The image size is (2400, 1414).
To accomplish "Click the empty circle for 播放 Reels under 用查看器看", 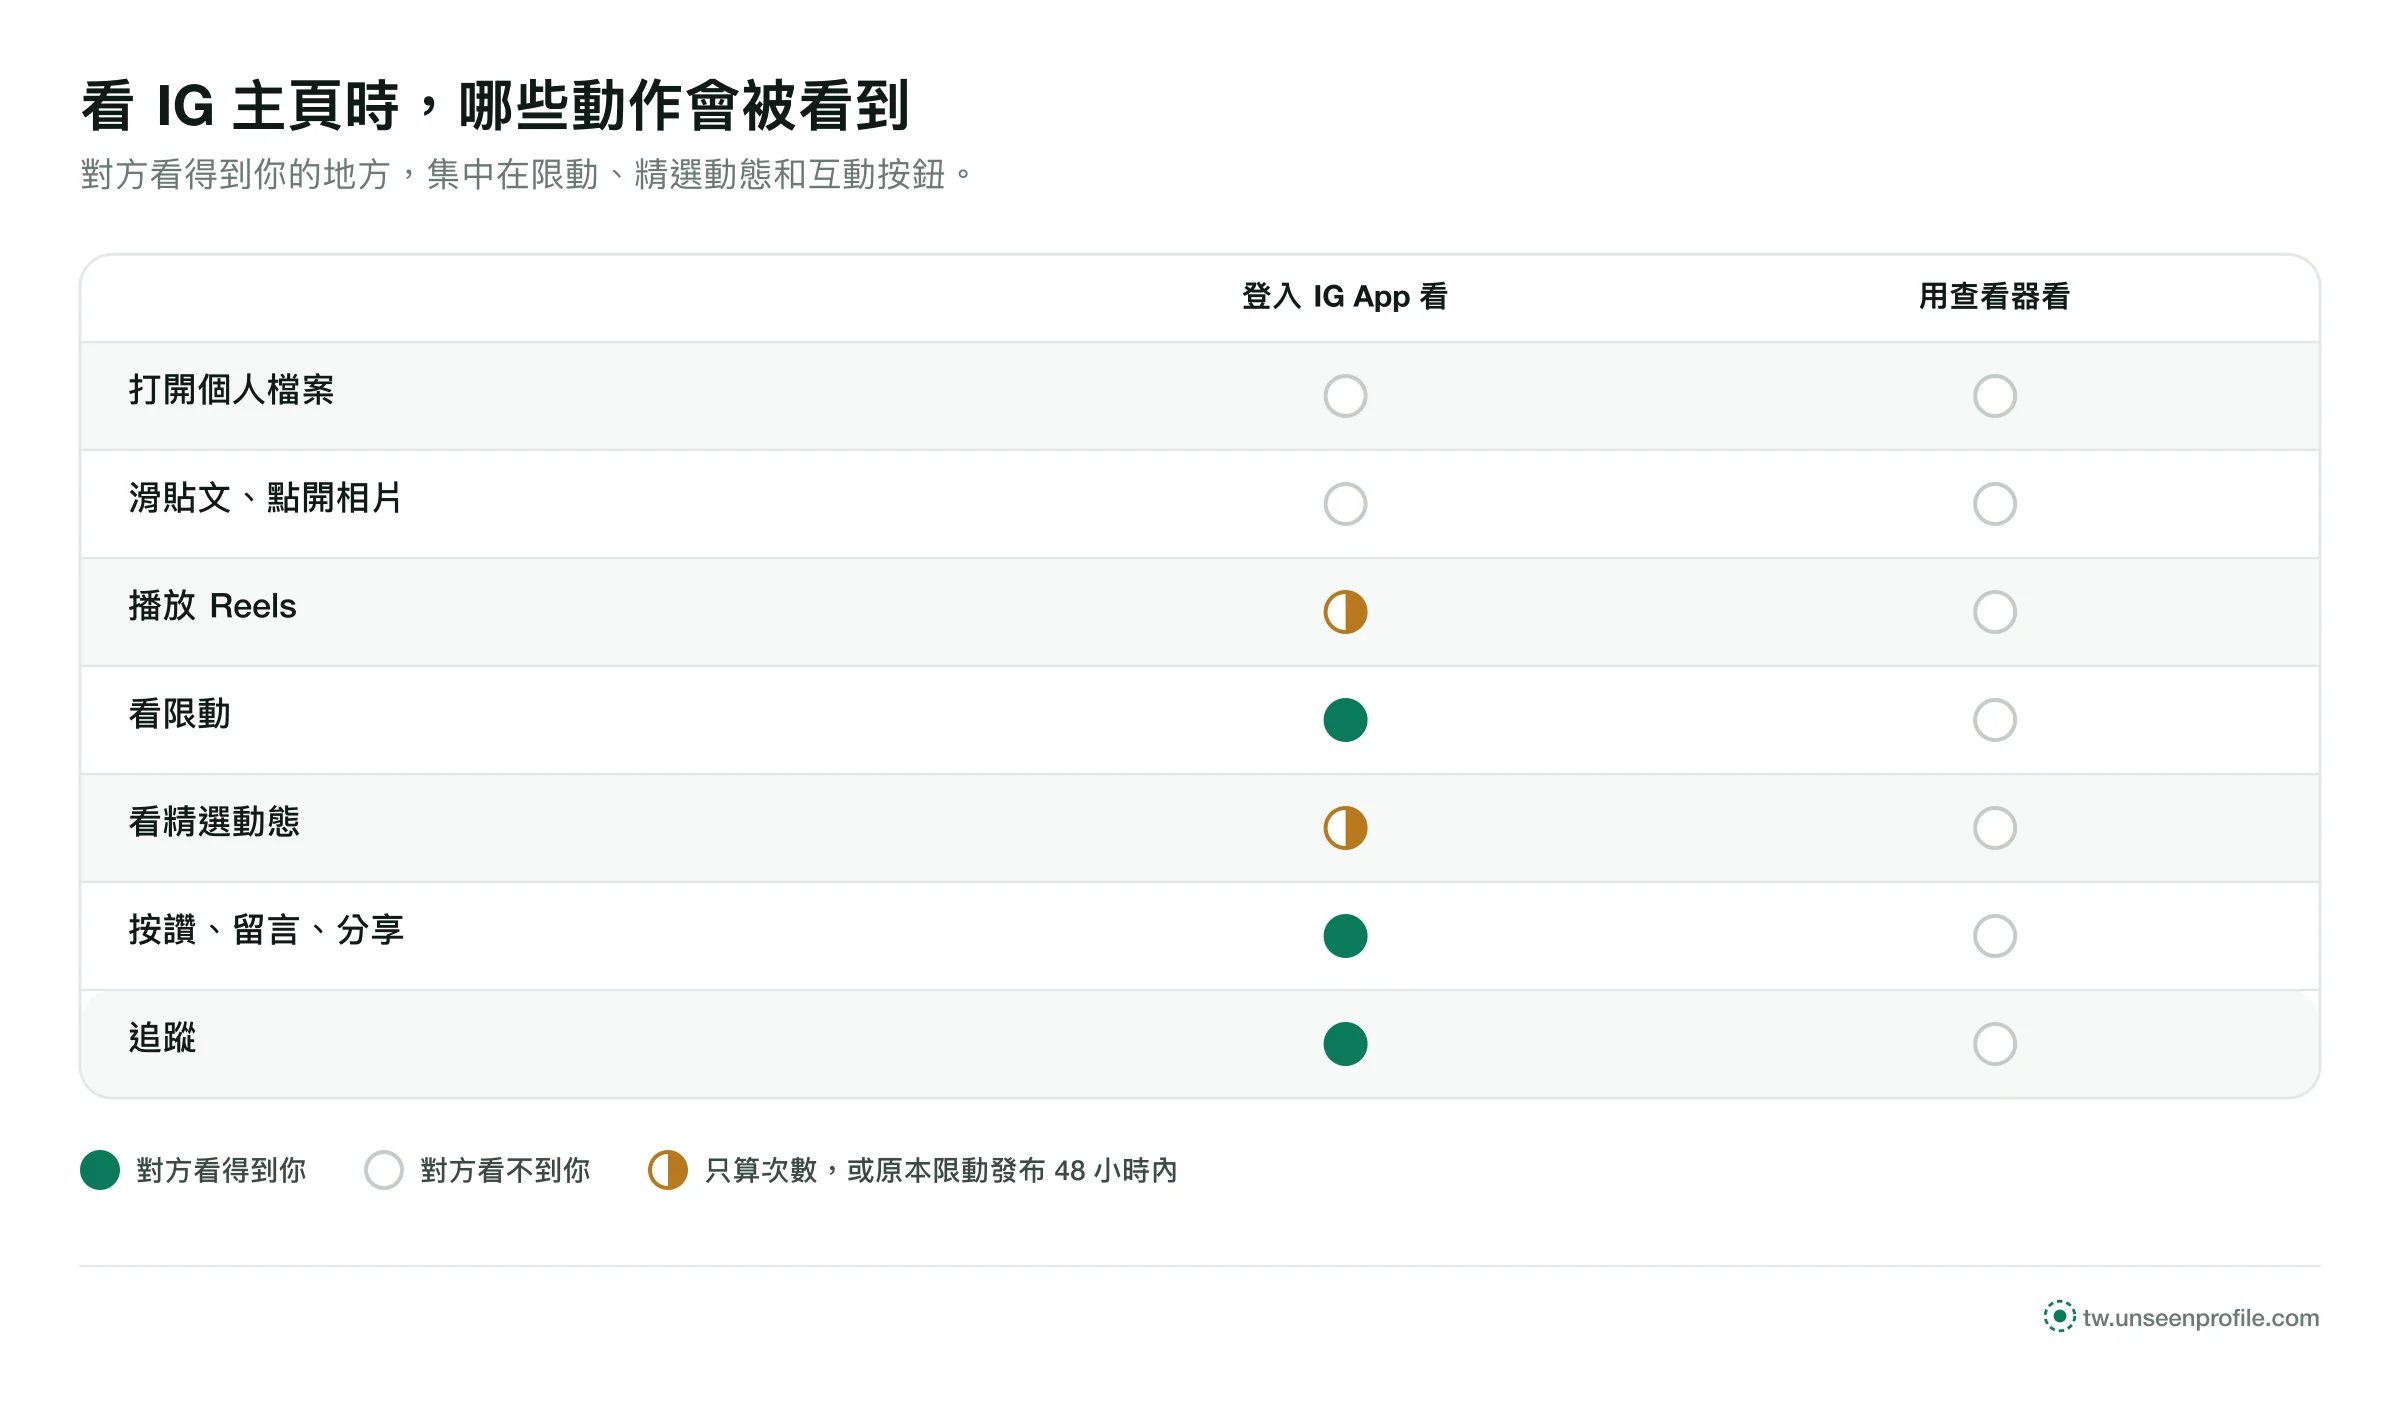I will click(x=1994, y=612).
